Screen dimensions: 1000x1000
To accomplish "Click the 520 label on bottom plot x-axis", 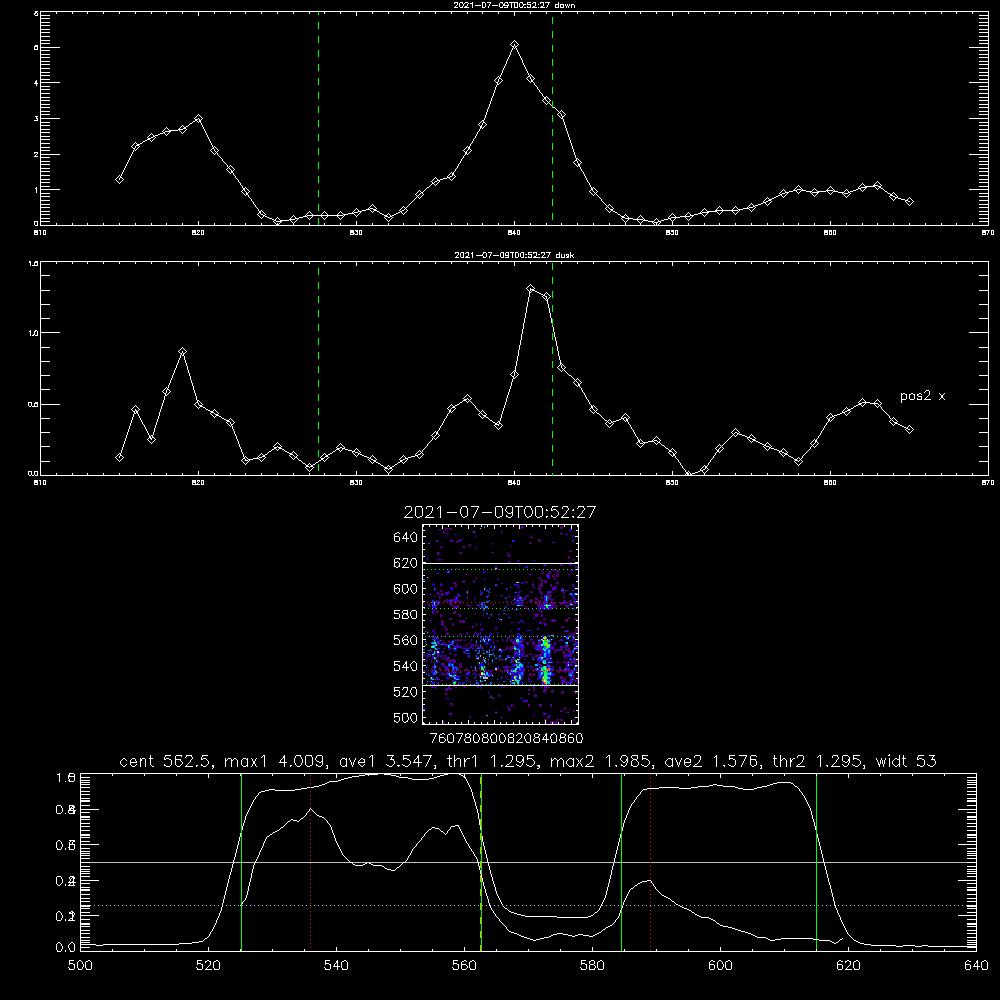I will pyautogui.click(x=208, y=966).
